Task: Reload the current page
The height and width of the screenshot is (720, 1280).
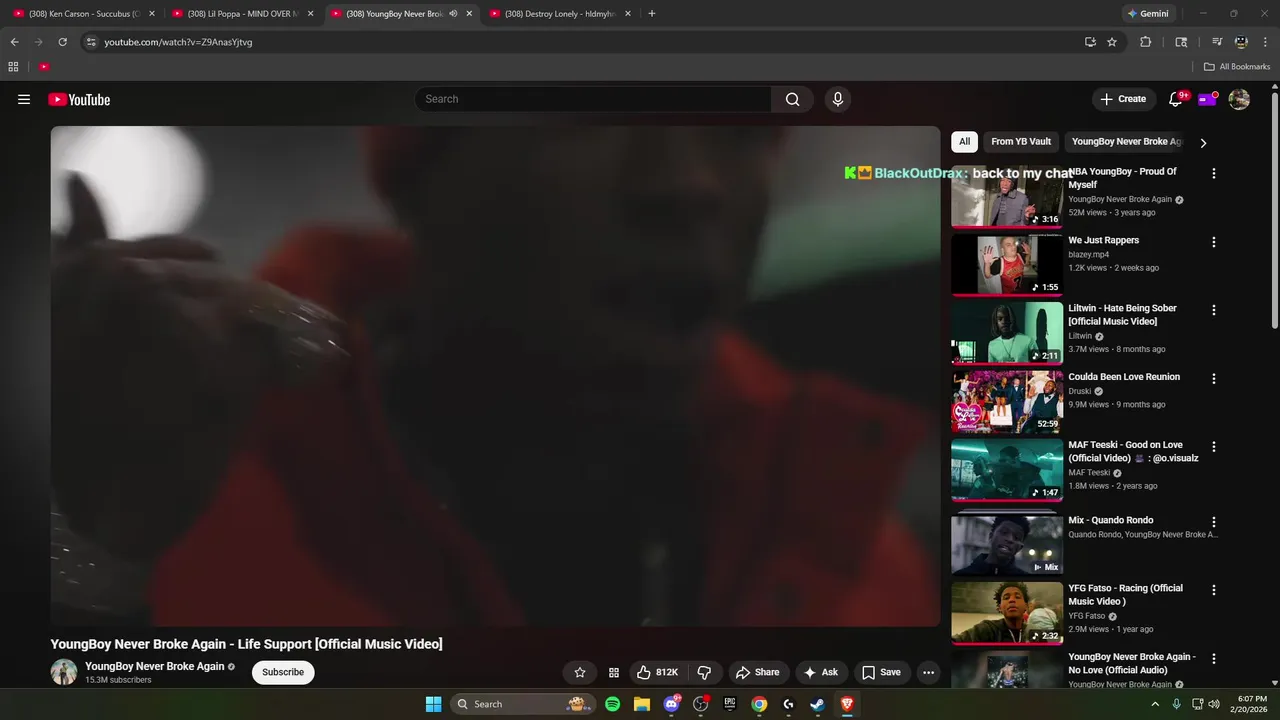Action: [x=62, y=42]
